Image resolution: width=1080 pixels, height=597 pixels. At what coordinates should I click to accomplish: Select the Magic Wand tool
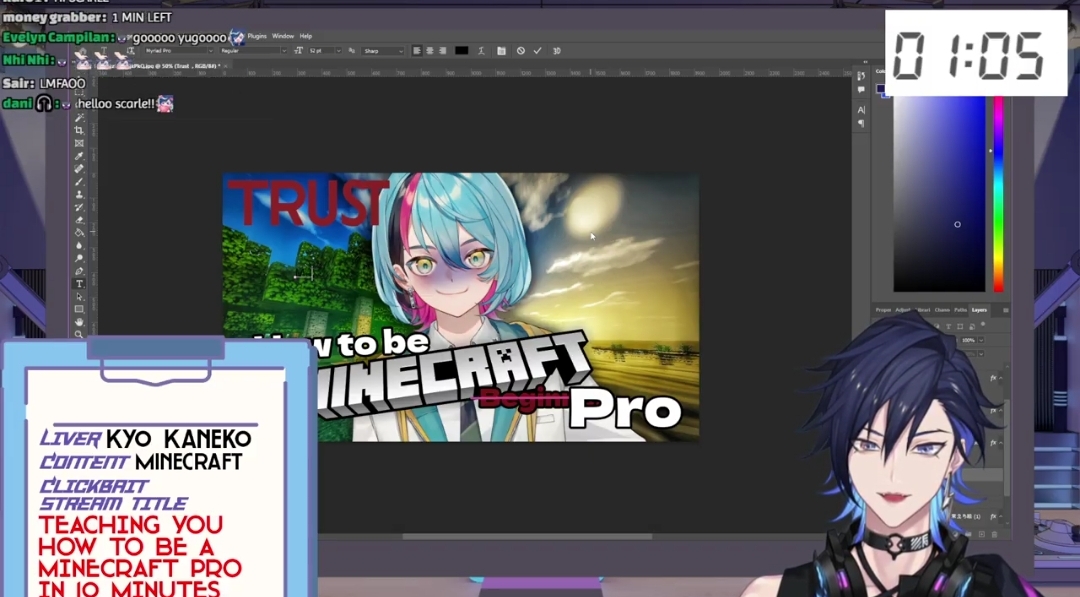79,118
